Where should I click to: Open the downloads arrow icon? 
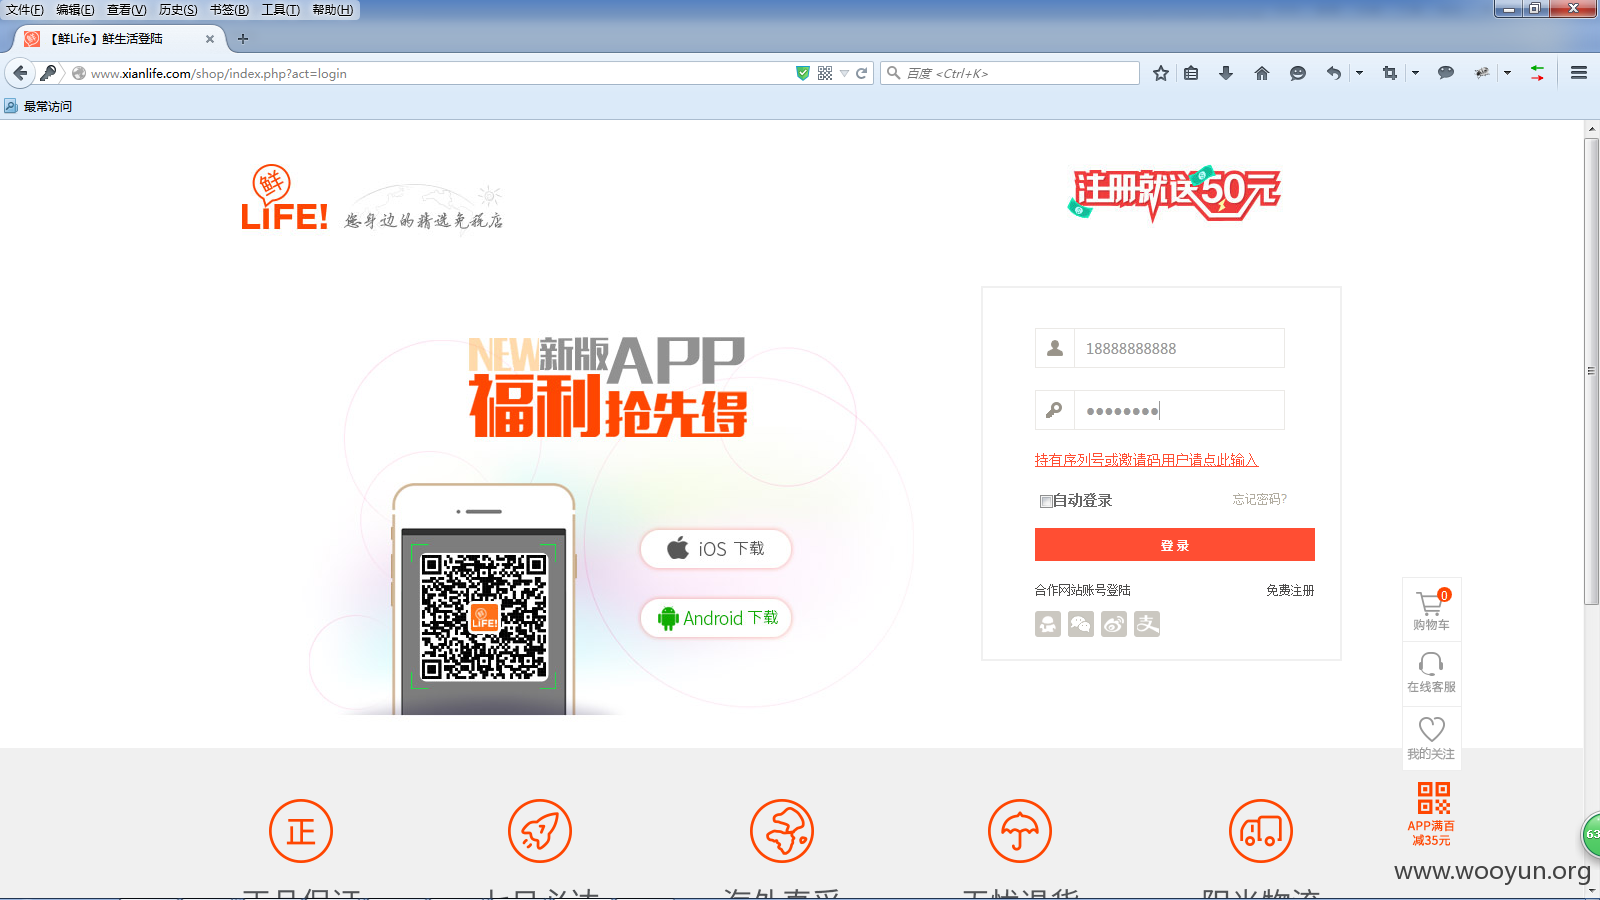[1226, 73]
